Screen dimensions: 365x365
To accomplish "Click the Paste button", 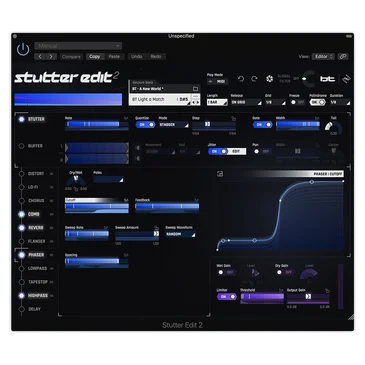I will pyautogui.click(x=114, y=57).
